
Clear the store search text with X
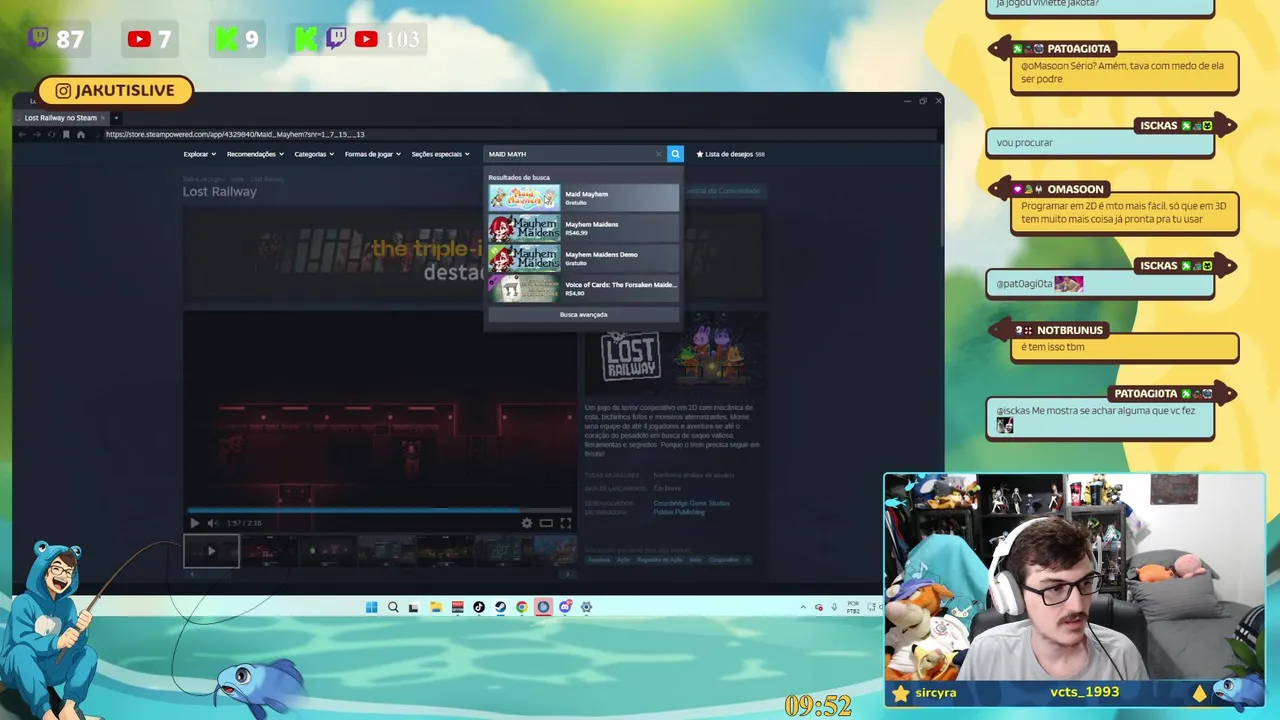[658, 154]
